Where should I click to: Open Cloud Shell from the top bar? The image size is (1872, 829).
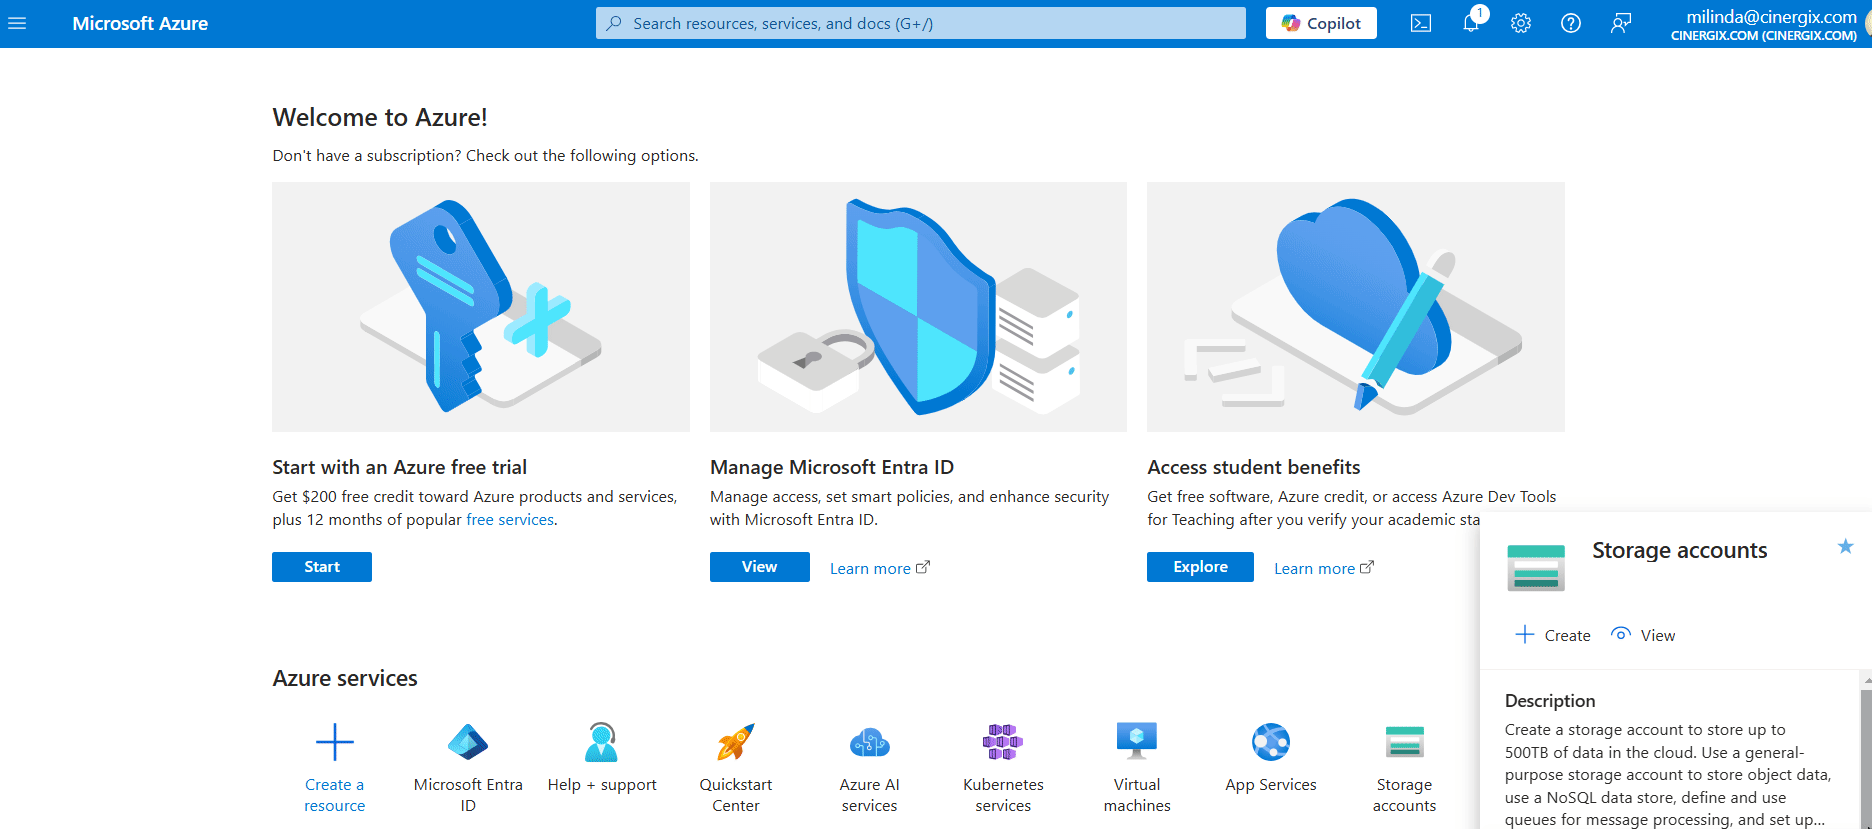tap(1420, 23)
